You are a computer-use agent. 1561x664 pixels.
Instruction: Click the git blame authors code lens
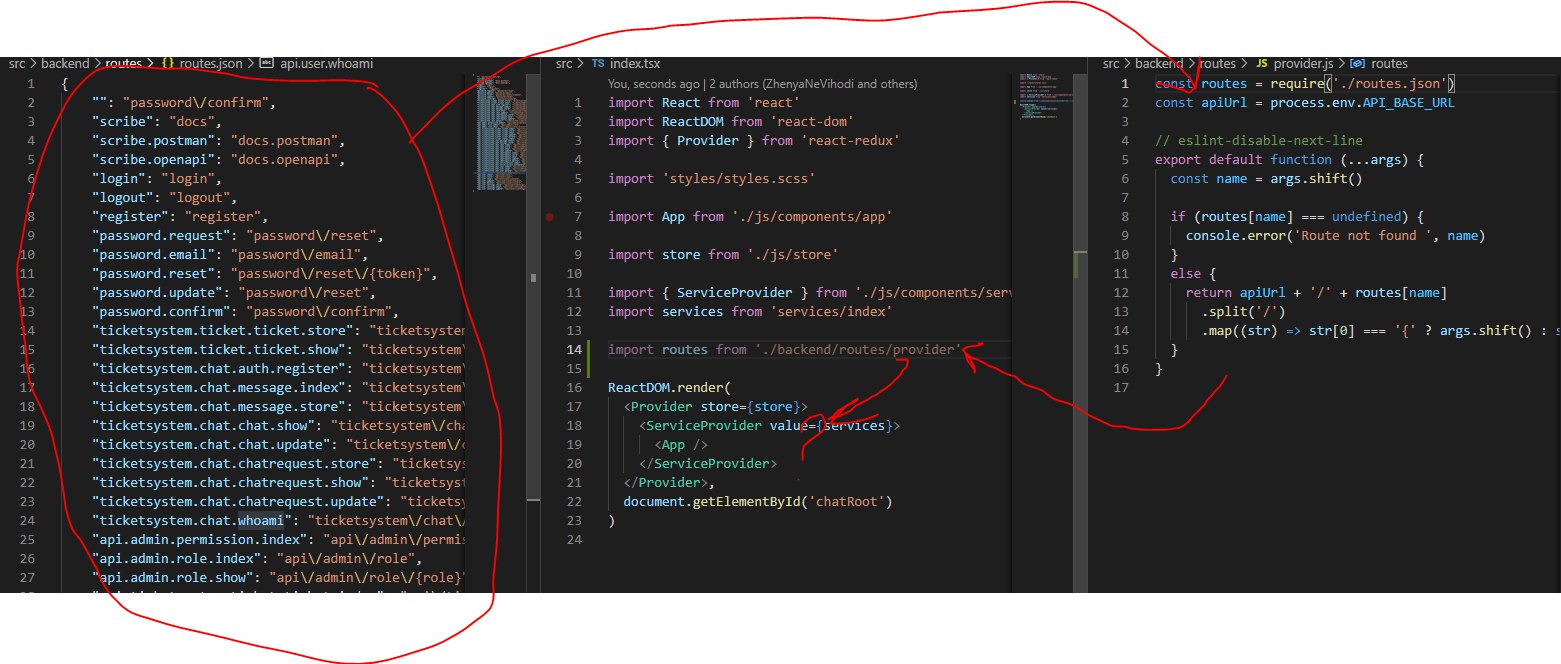point(762,84)
